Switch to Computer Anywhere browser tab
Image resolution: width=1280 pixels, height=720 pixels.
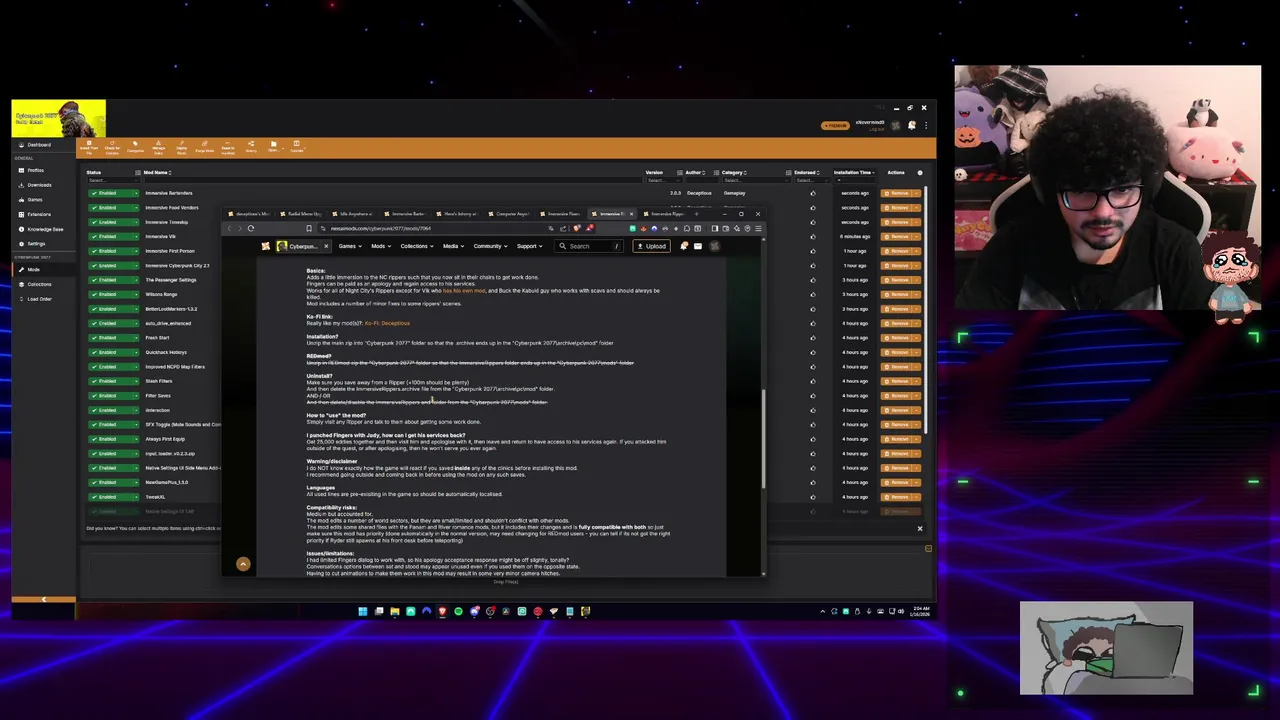[512, 214]
